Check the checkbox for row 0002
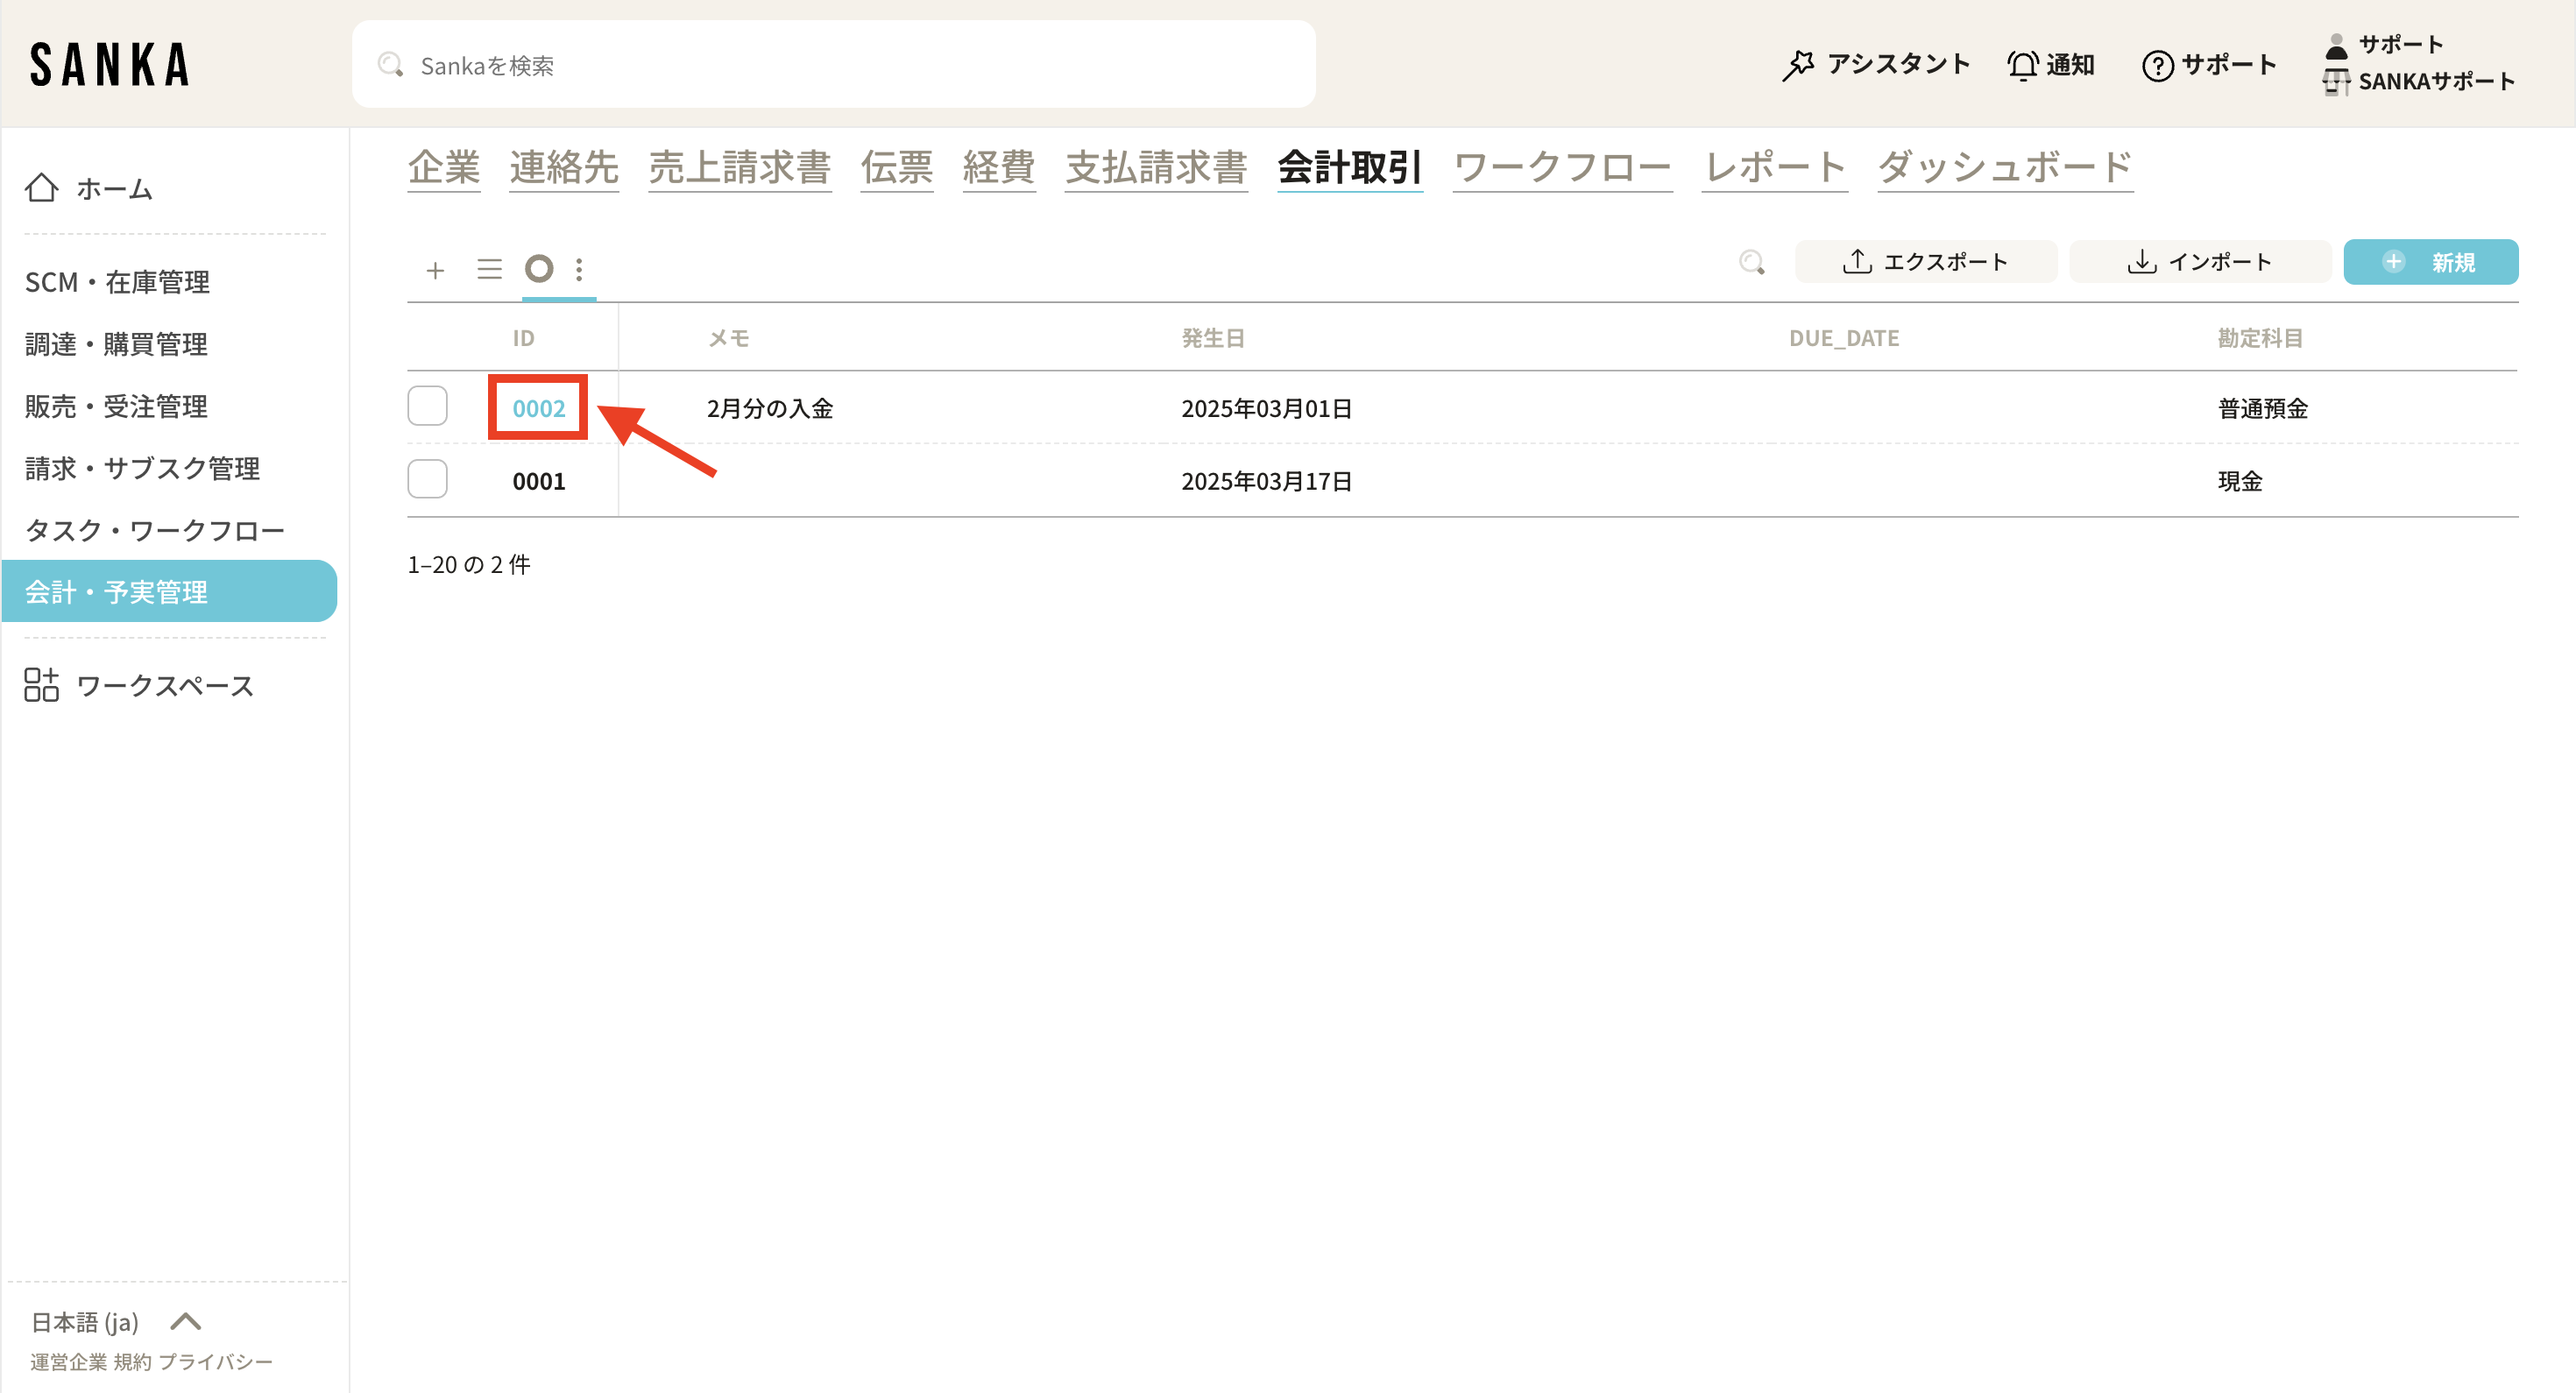 point(427,406)
